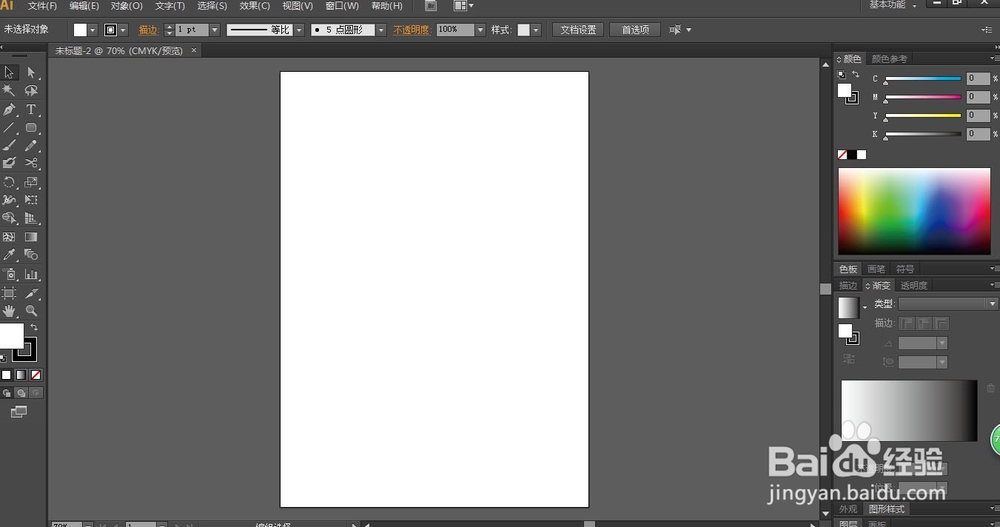Switch to the 颜色参考 tab
The height and width of the screenshot is (527, 1000).
[x=889, y=59]
